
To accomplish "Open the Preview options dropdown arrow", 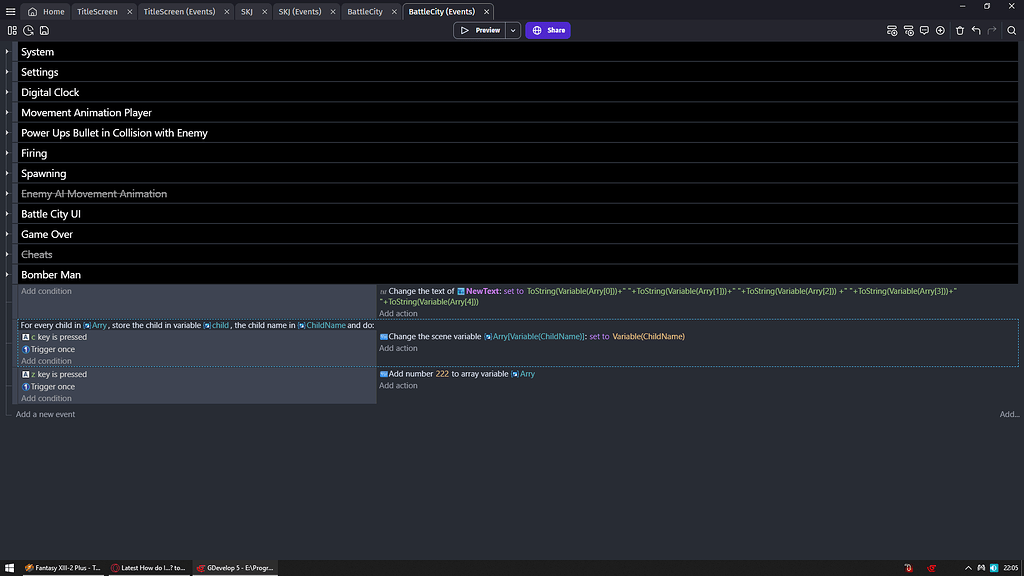I will (x=512, y=30).
